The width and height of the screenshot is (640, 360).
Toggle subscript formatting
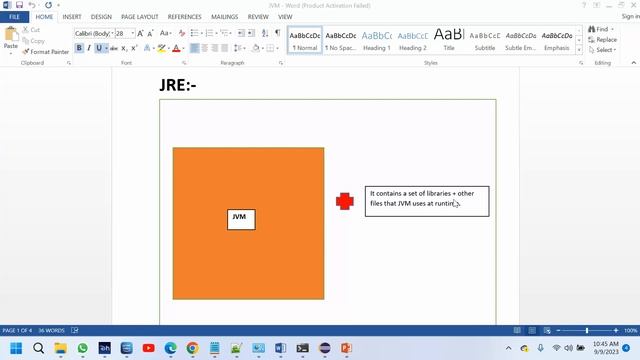pyautogui.click(x=124, y=48)
